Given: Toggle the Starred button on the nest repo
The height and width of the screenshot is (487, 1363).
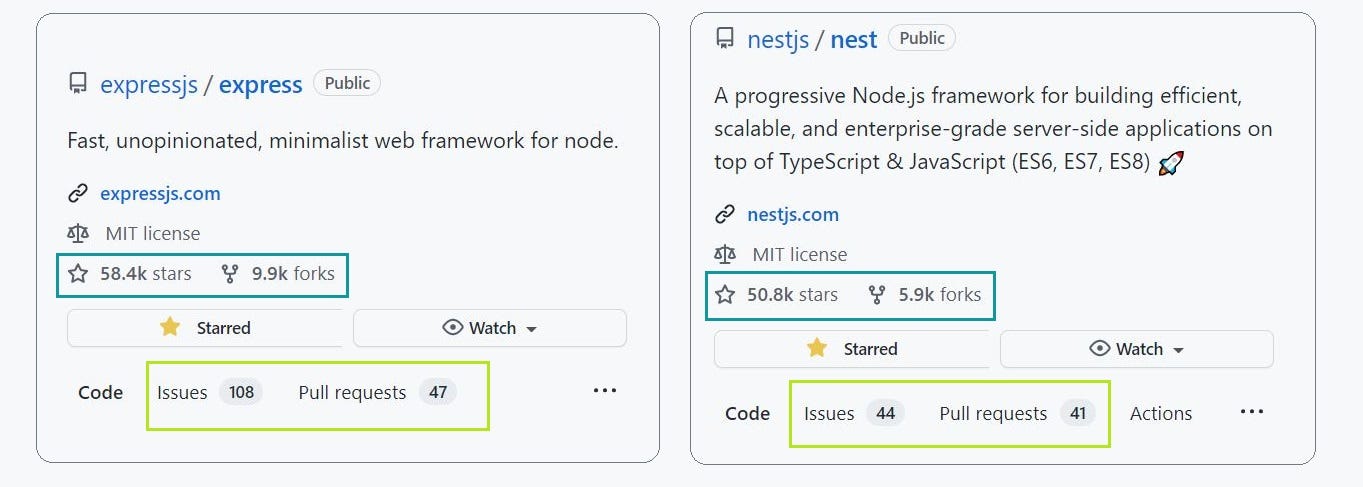Looking at the screenshot, I should [851, 349].
